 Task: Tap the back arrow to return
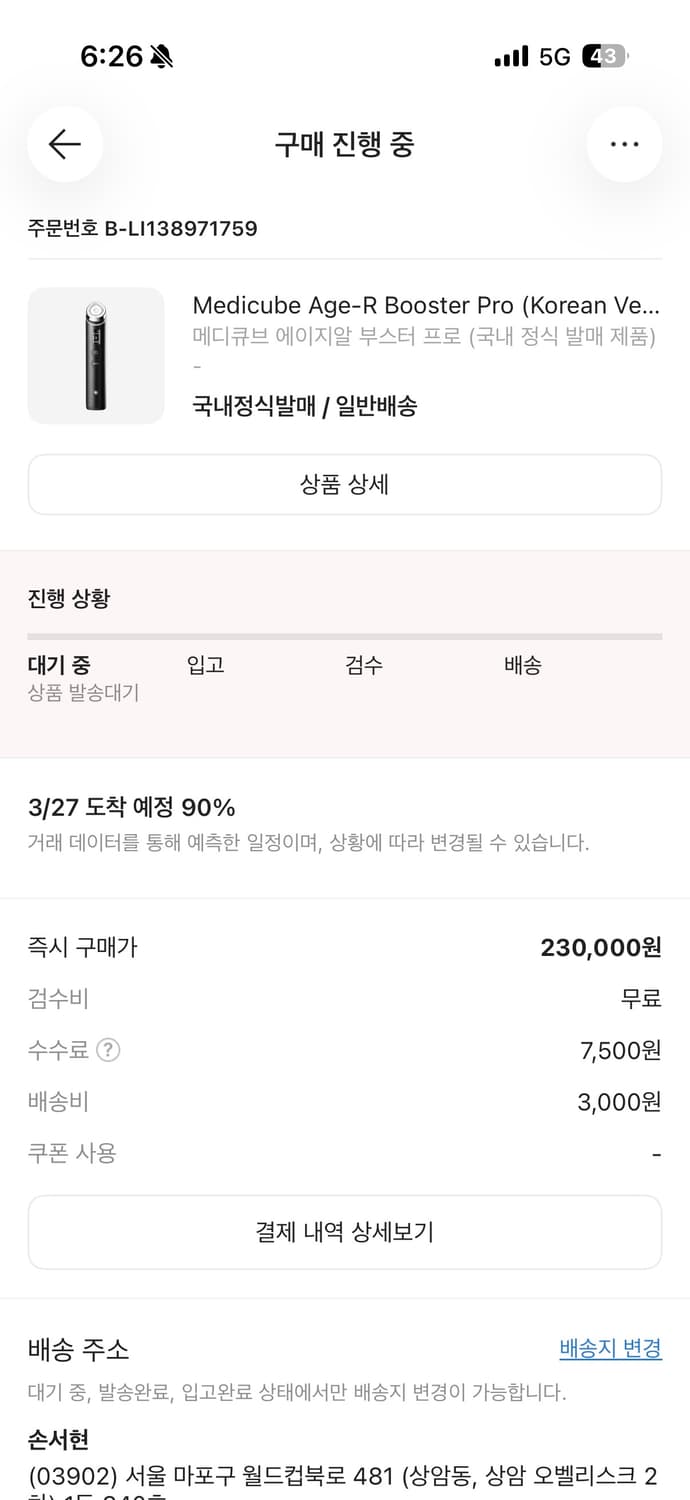[x=64, y=144]
